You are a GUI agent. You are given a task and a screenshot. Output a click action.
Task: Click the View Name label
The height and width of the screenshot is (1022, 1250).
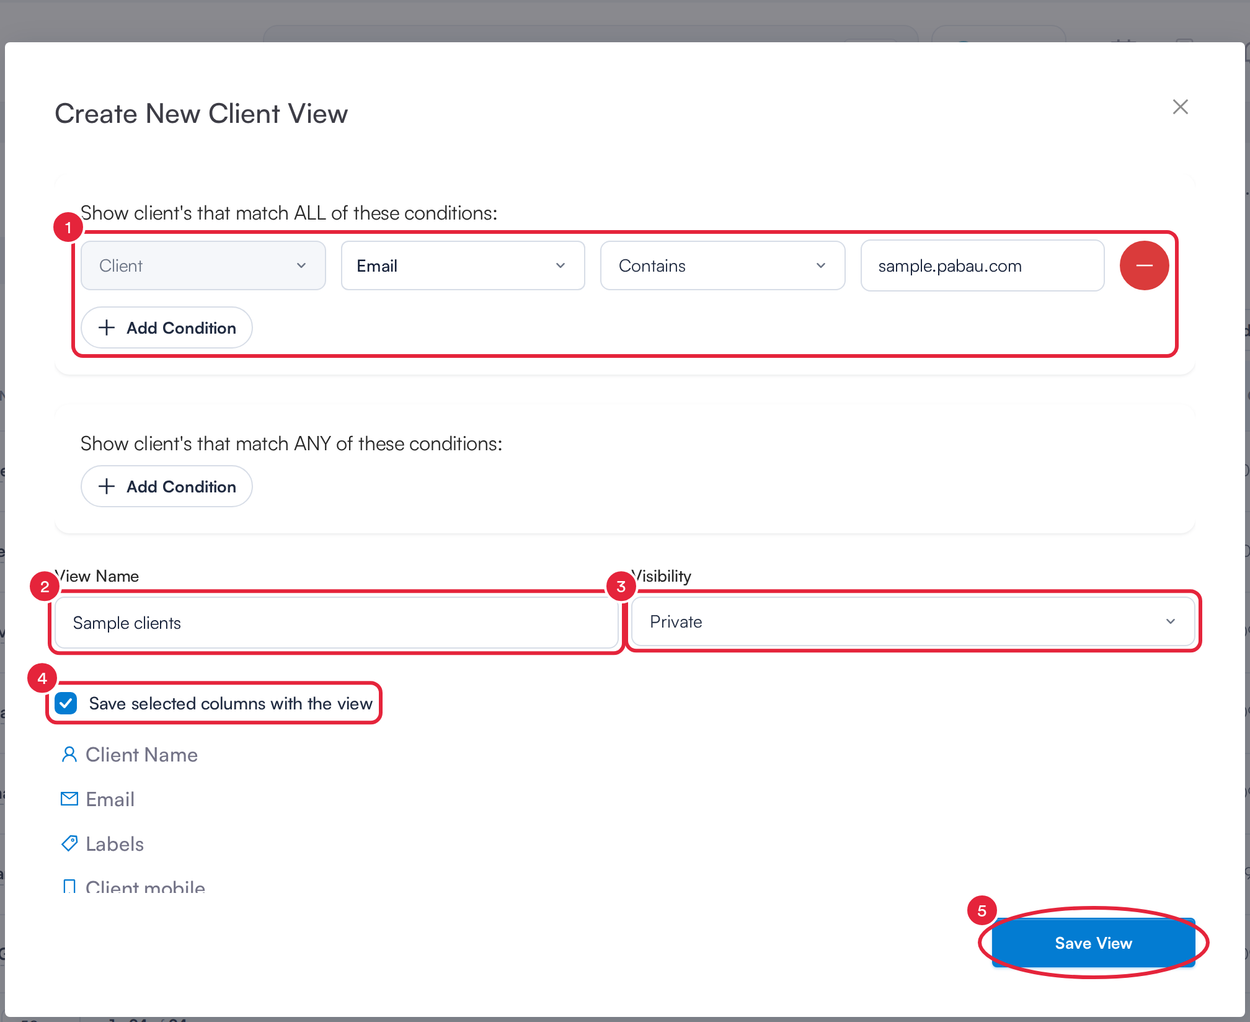point(97,576)
